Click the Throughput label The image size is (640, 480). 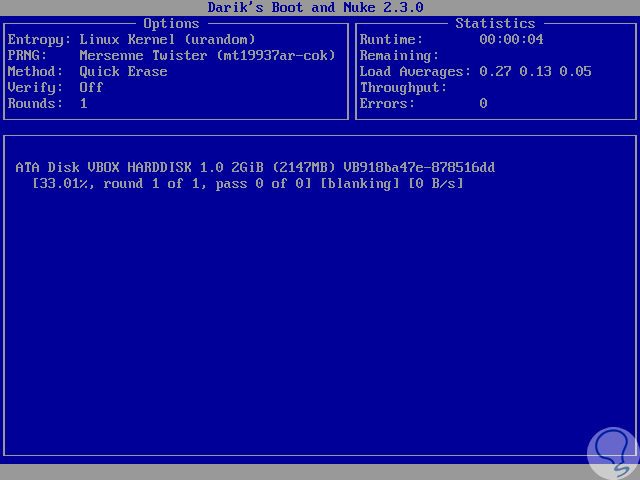coord(403,88)
